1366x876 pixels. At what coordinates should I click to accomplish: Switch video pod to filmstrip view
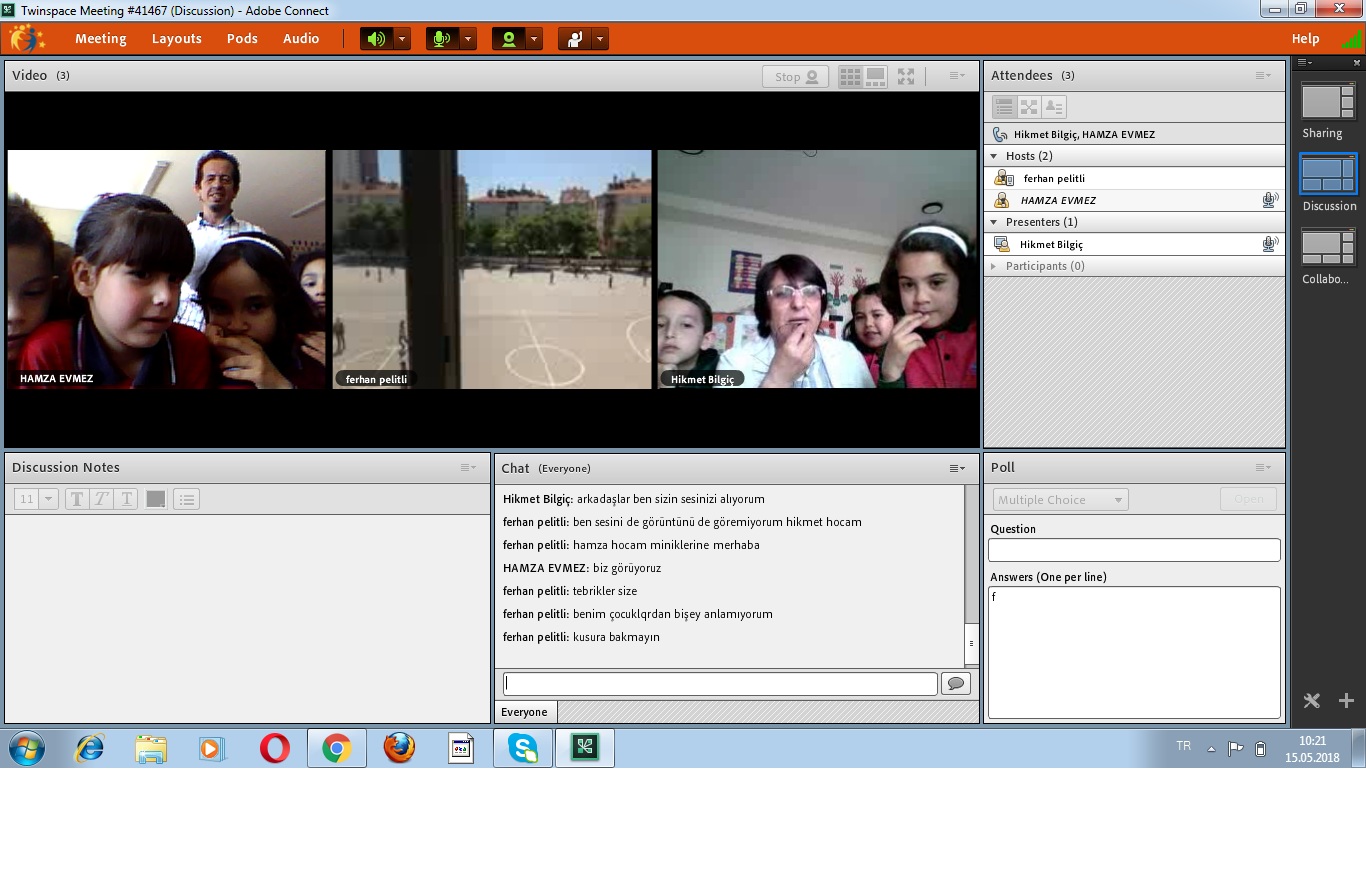pyautogui.click(x=875, y=76)
